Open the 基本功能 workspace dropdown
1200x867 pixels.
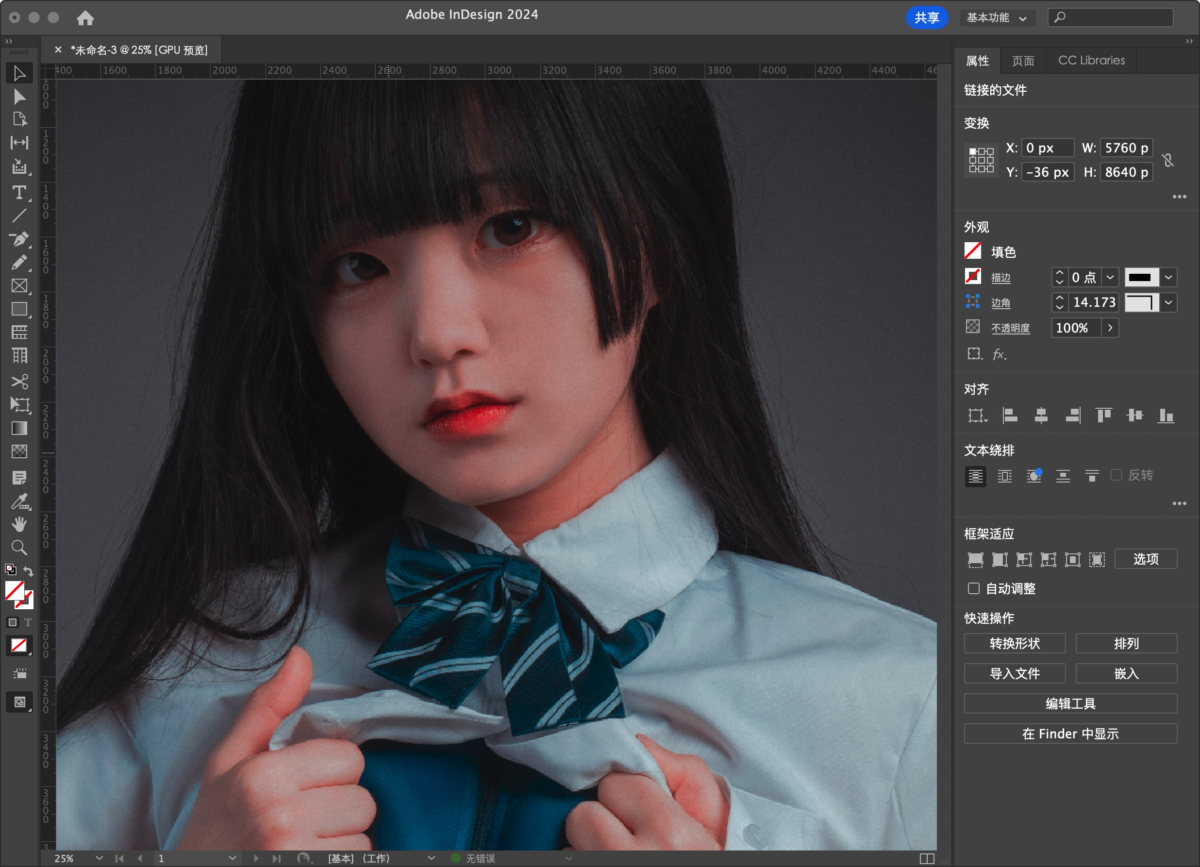[x=997, y=18]
